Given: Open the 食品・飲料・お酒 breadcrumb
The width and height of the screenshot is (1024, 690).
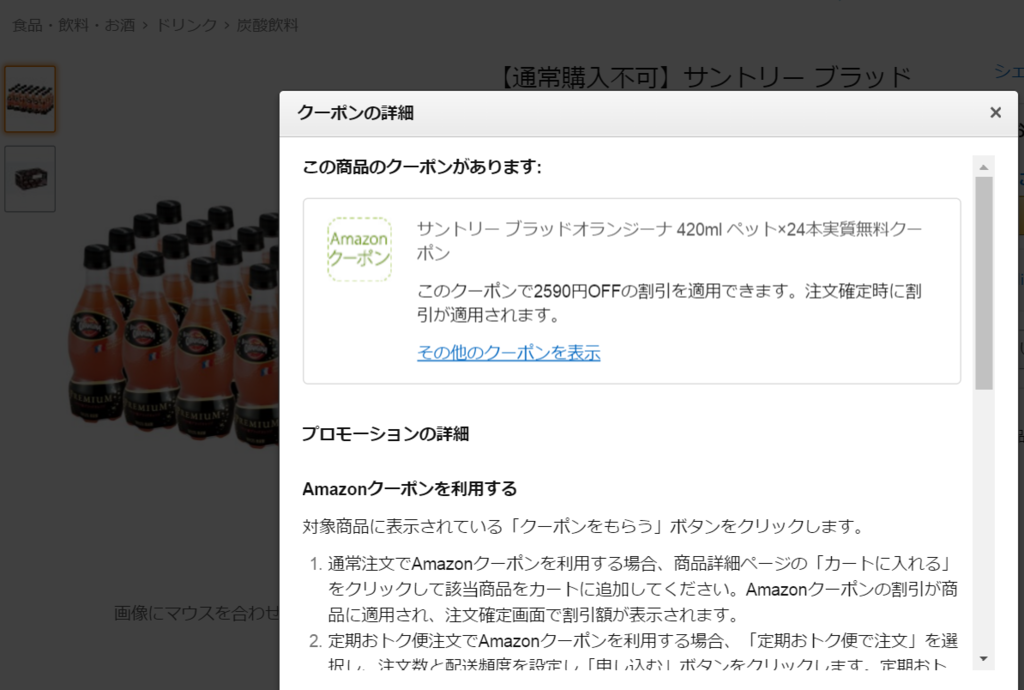Looking at the screenshot, I should [73, 25].
